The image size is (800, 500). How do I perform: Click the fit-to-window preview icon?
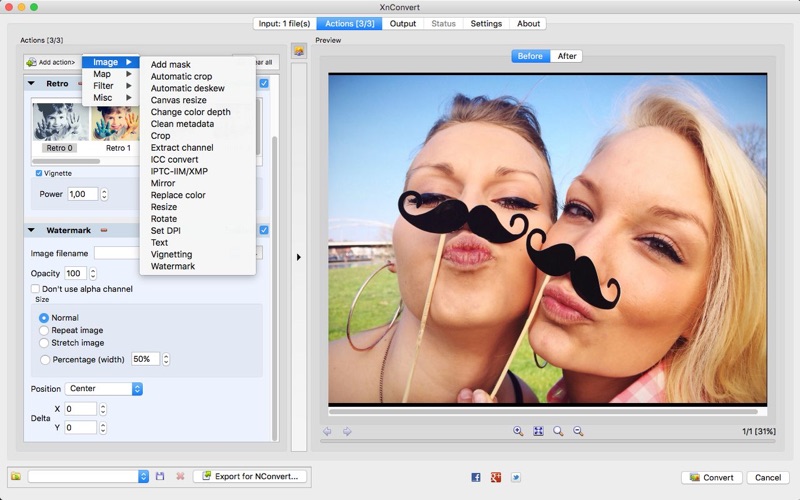(x=538, y=431)
